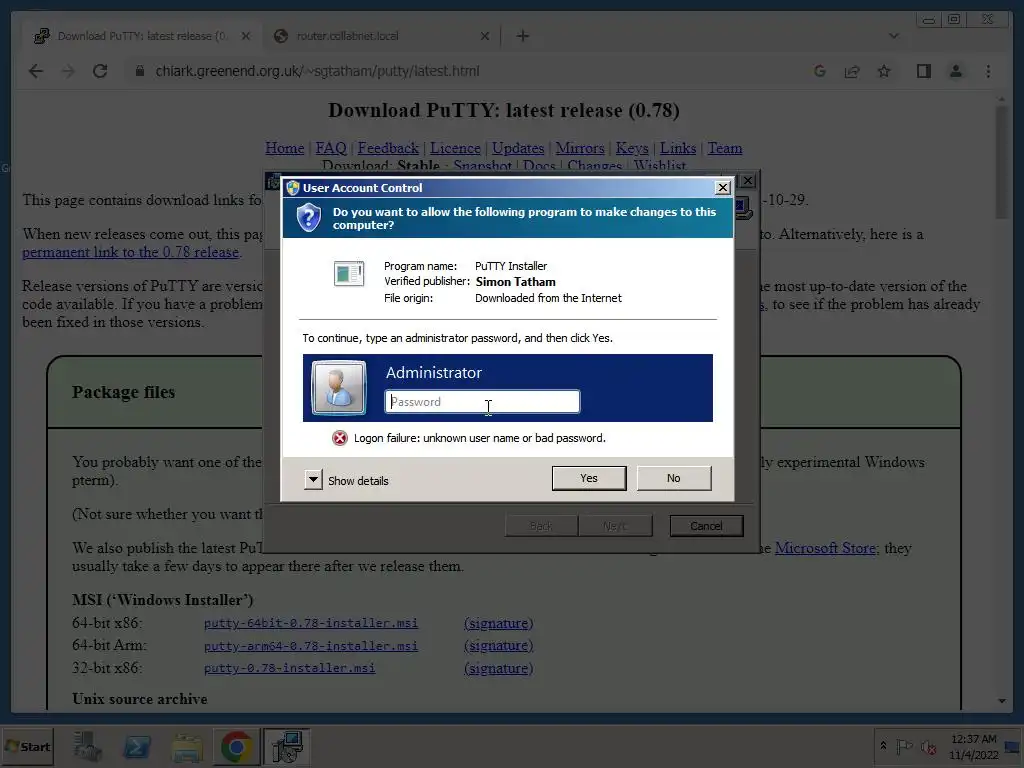Toggle Chrome side panel

click(923, 71)
